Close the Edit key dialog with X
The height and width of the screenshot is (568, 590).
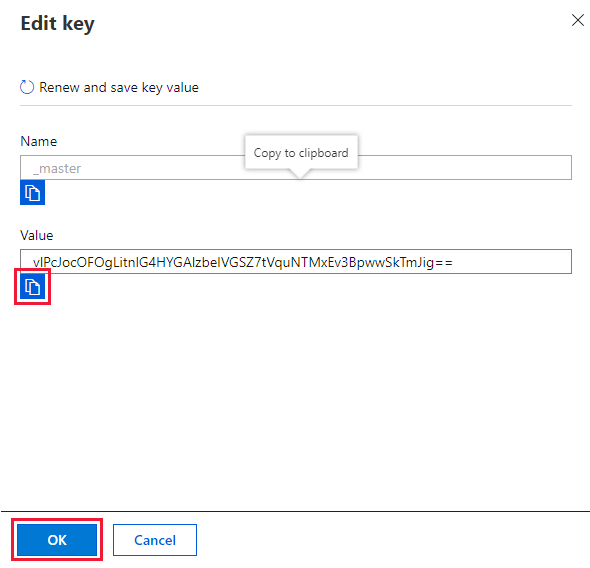tap(578, 20)
